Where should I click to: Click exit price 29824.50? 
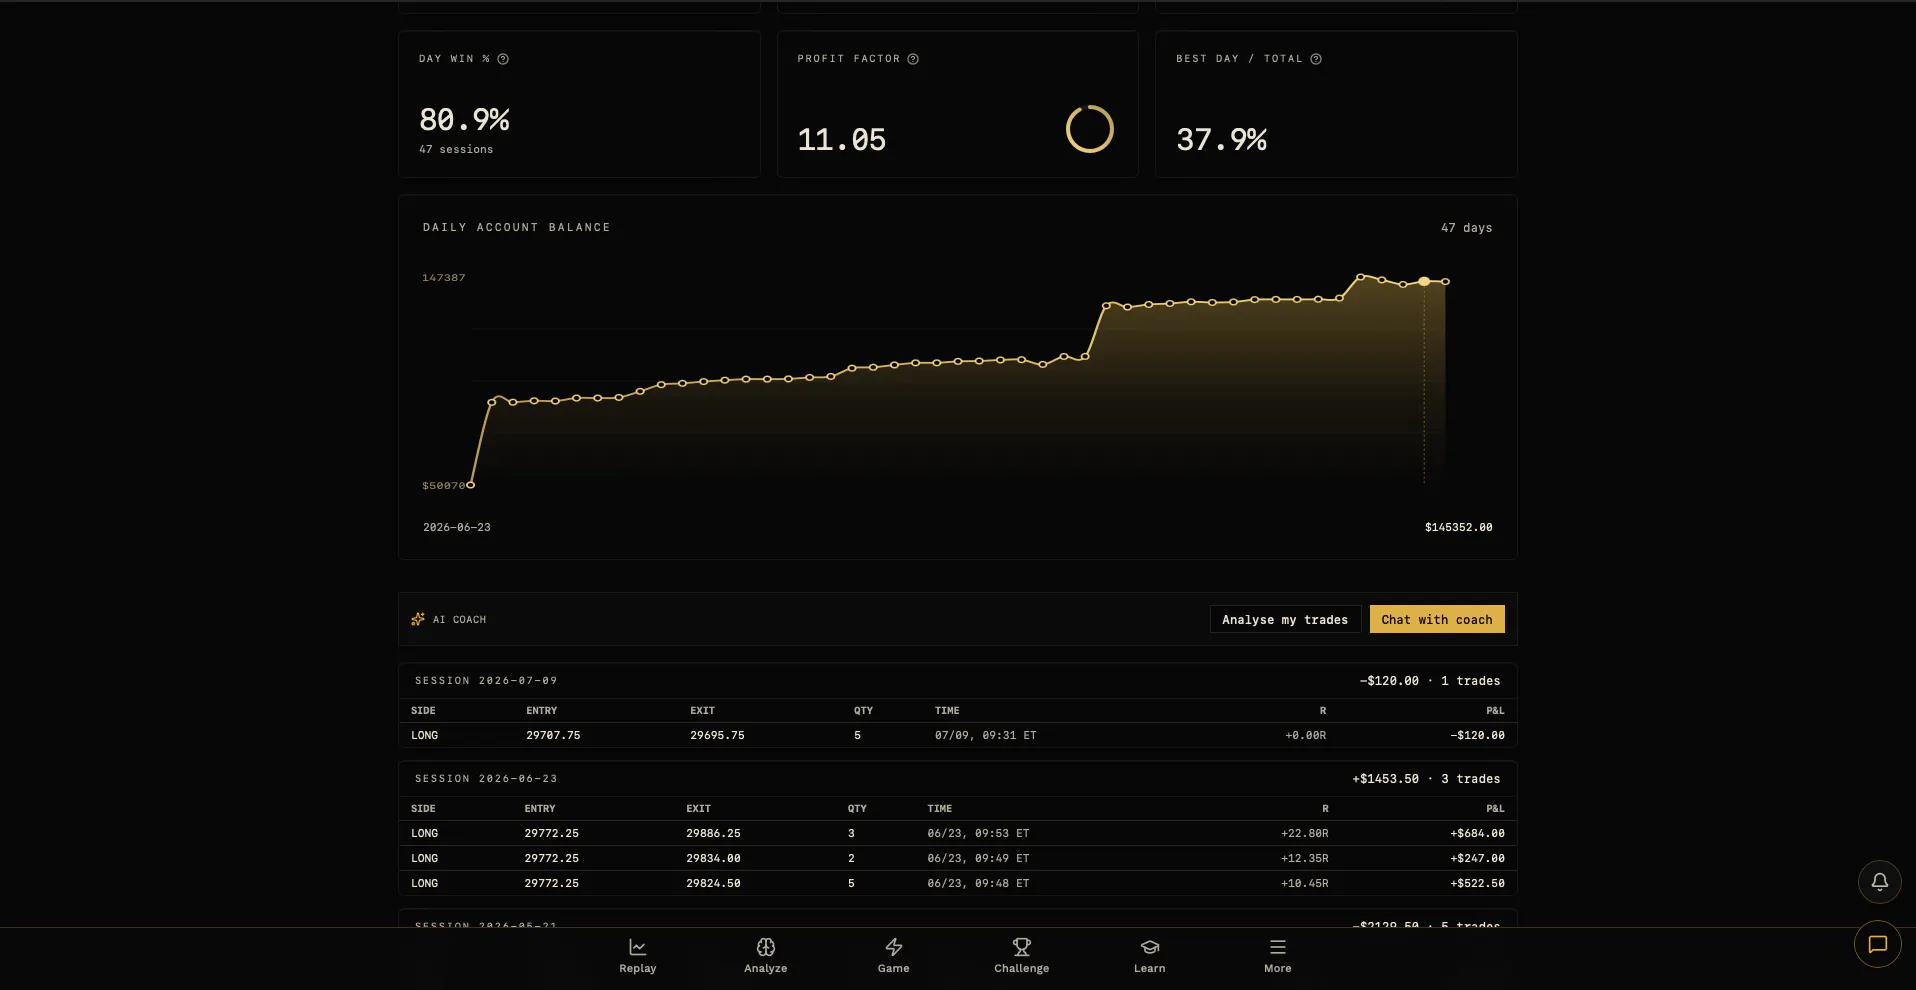coord(713,883)
